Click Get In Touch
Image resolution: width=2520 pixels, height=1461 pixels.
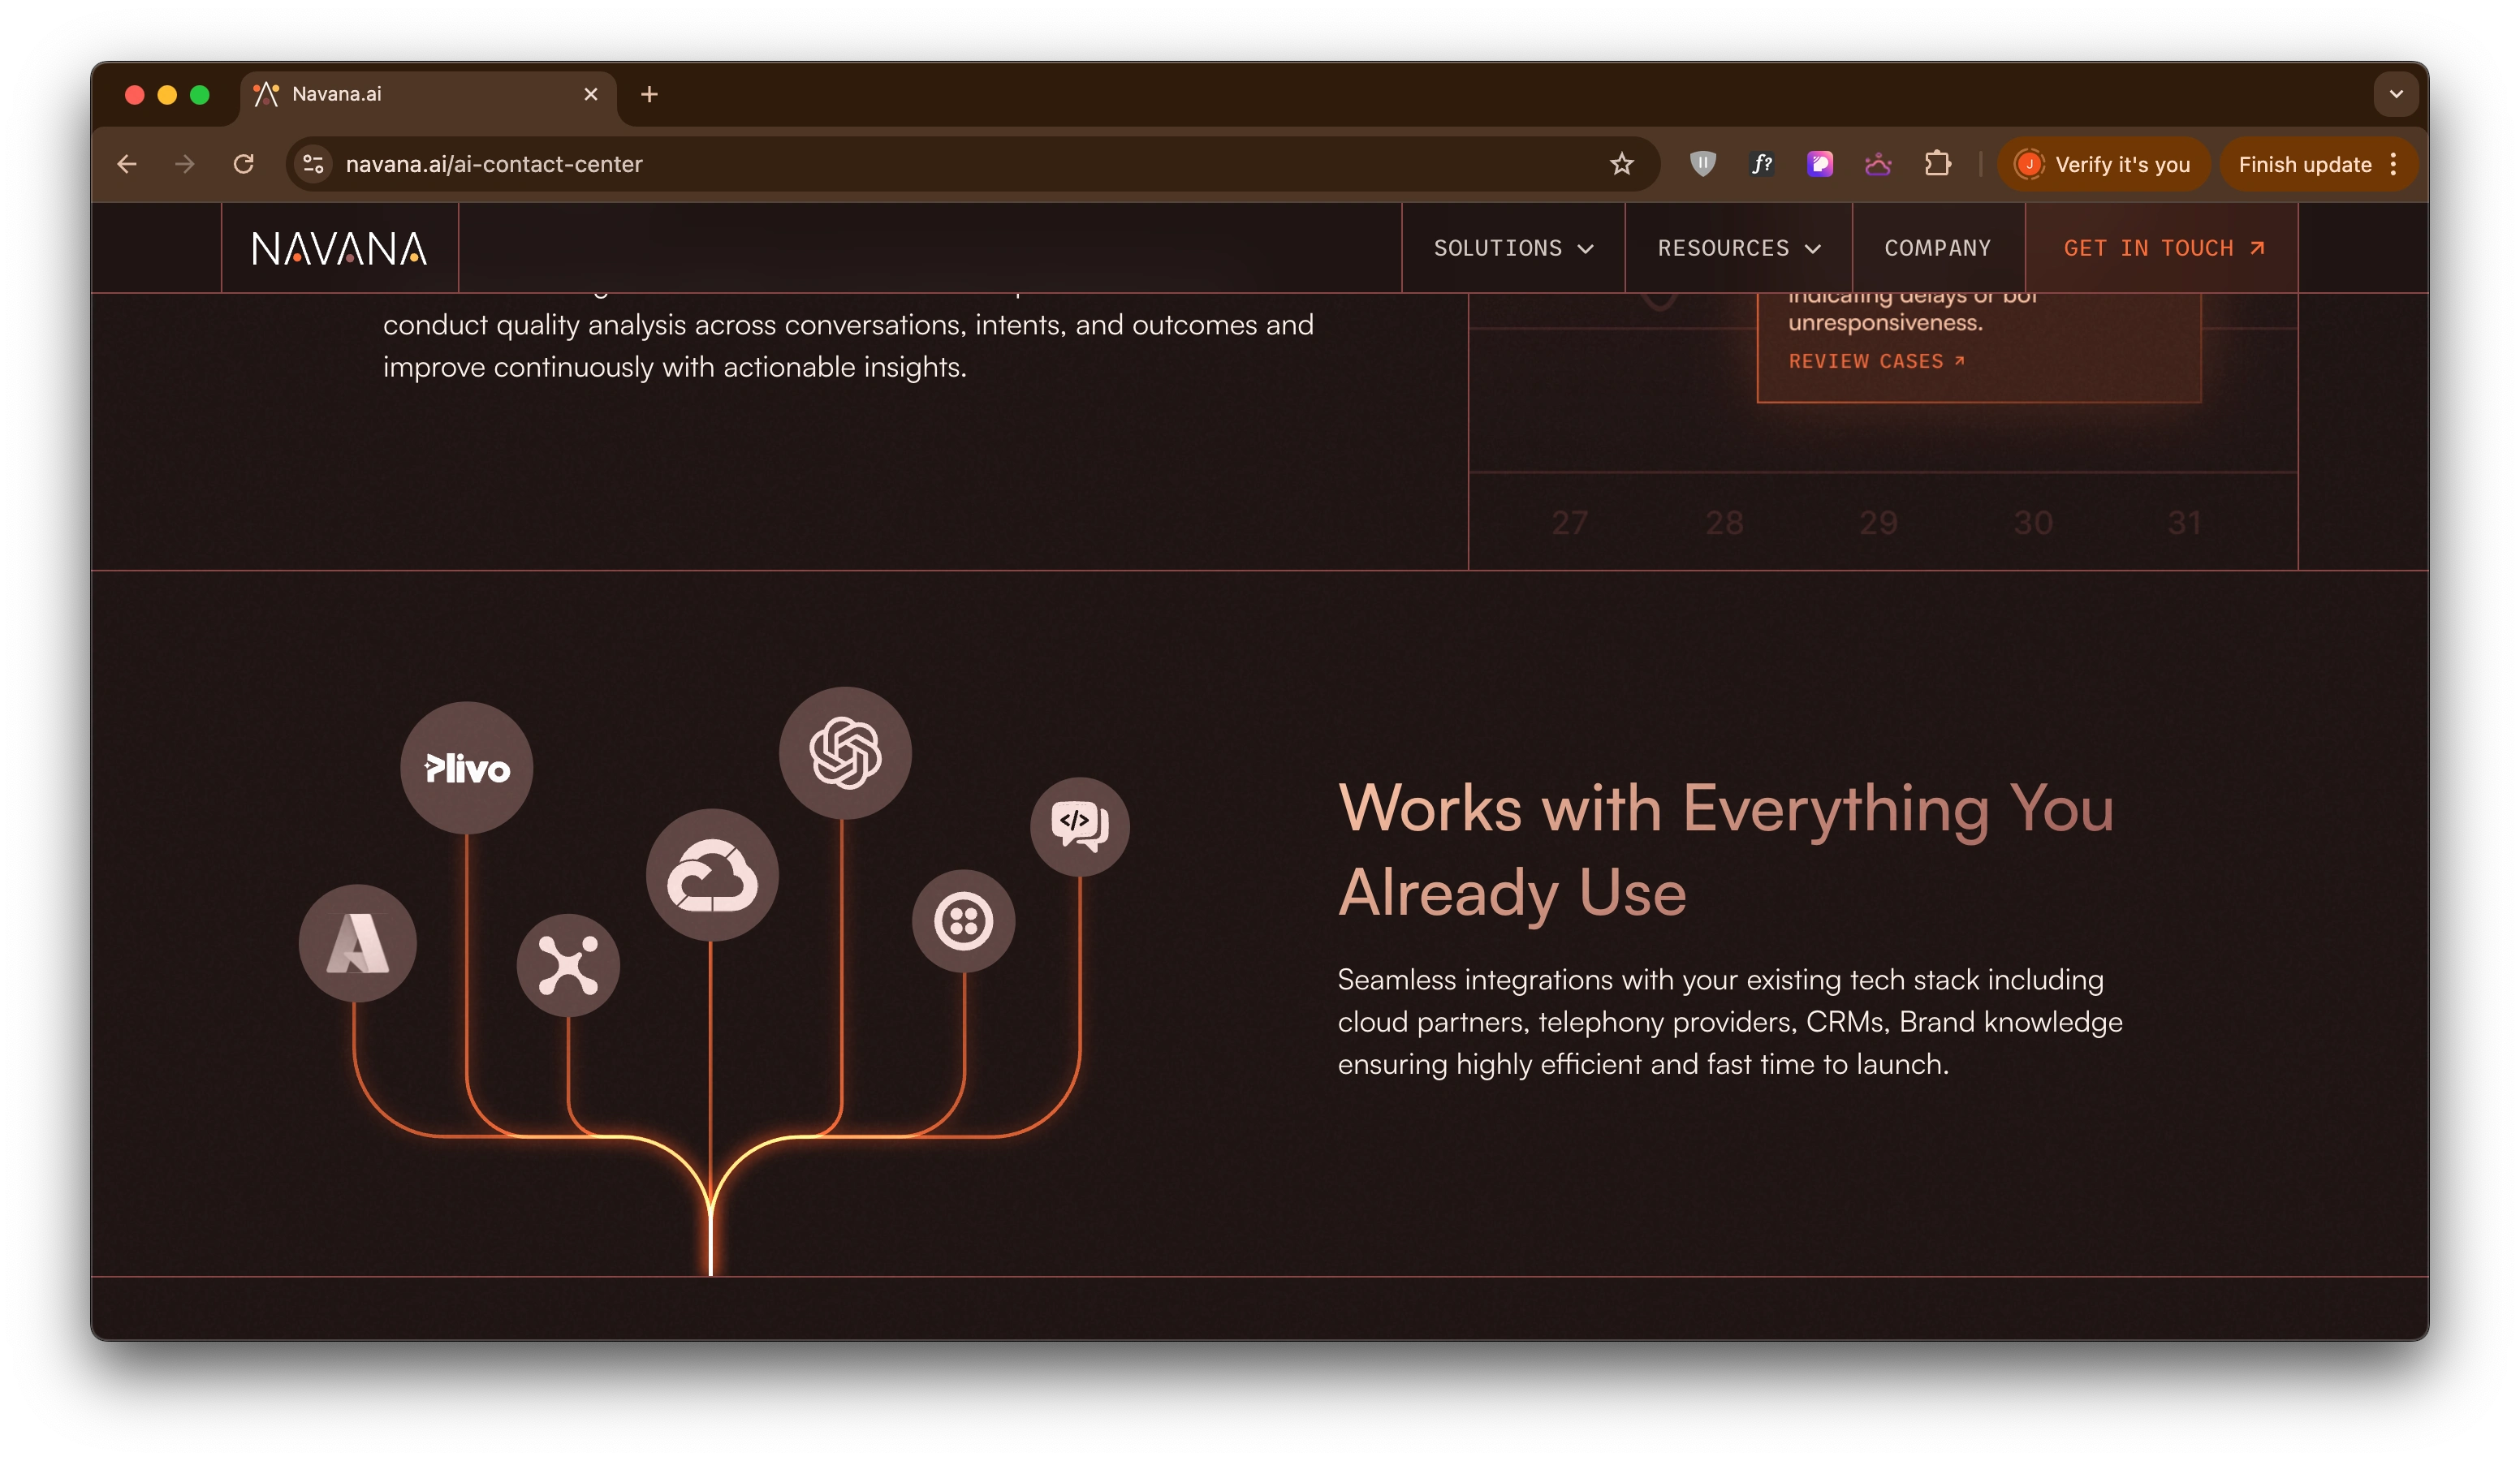pyautogui.click(x=2162, y=248)
